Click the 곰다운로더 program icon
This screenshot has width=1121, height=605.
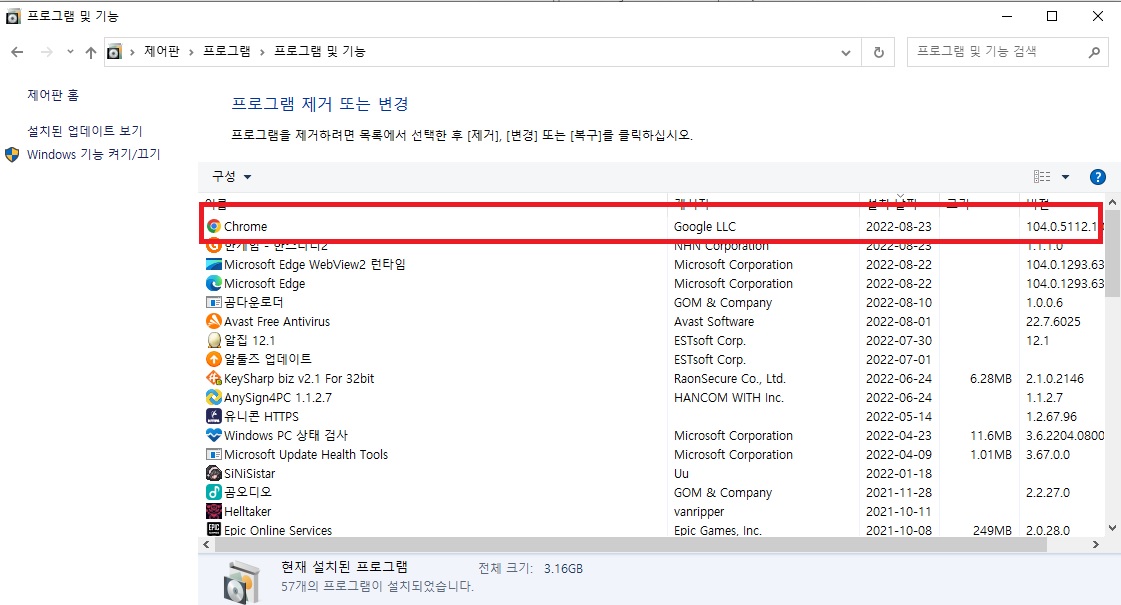(x=213, y=302)
